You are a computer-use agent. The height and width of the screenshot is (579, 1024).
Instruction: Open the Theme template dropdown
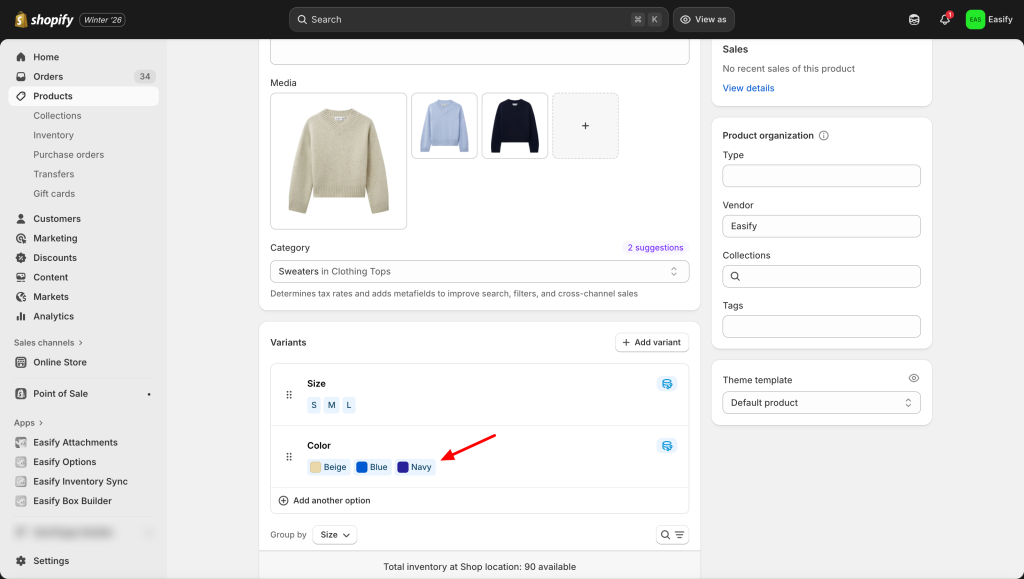point(821,403)
